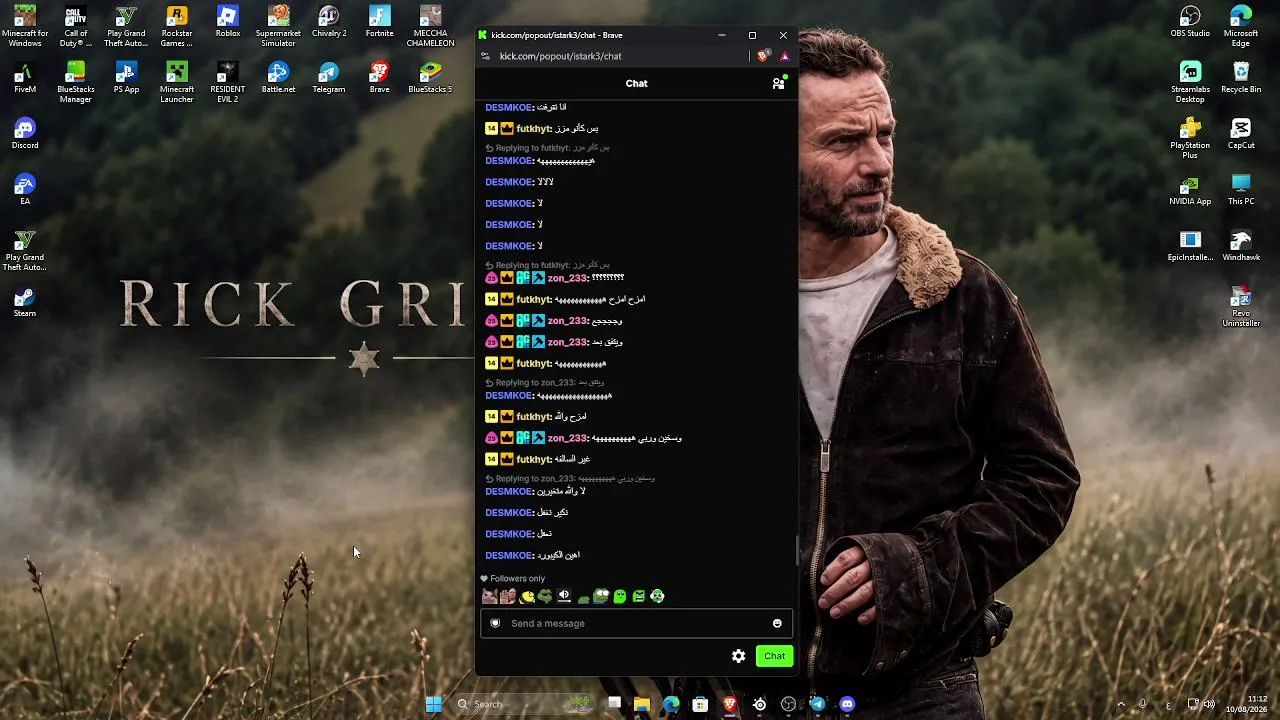Viewport: 1280px width, 720px height.
Task: Click the 'Followers only' notice
Action: [x=512, y=578]
